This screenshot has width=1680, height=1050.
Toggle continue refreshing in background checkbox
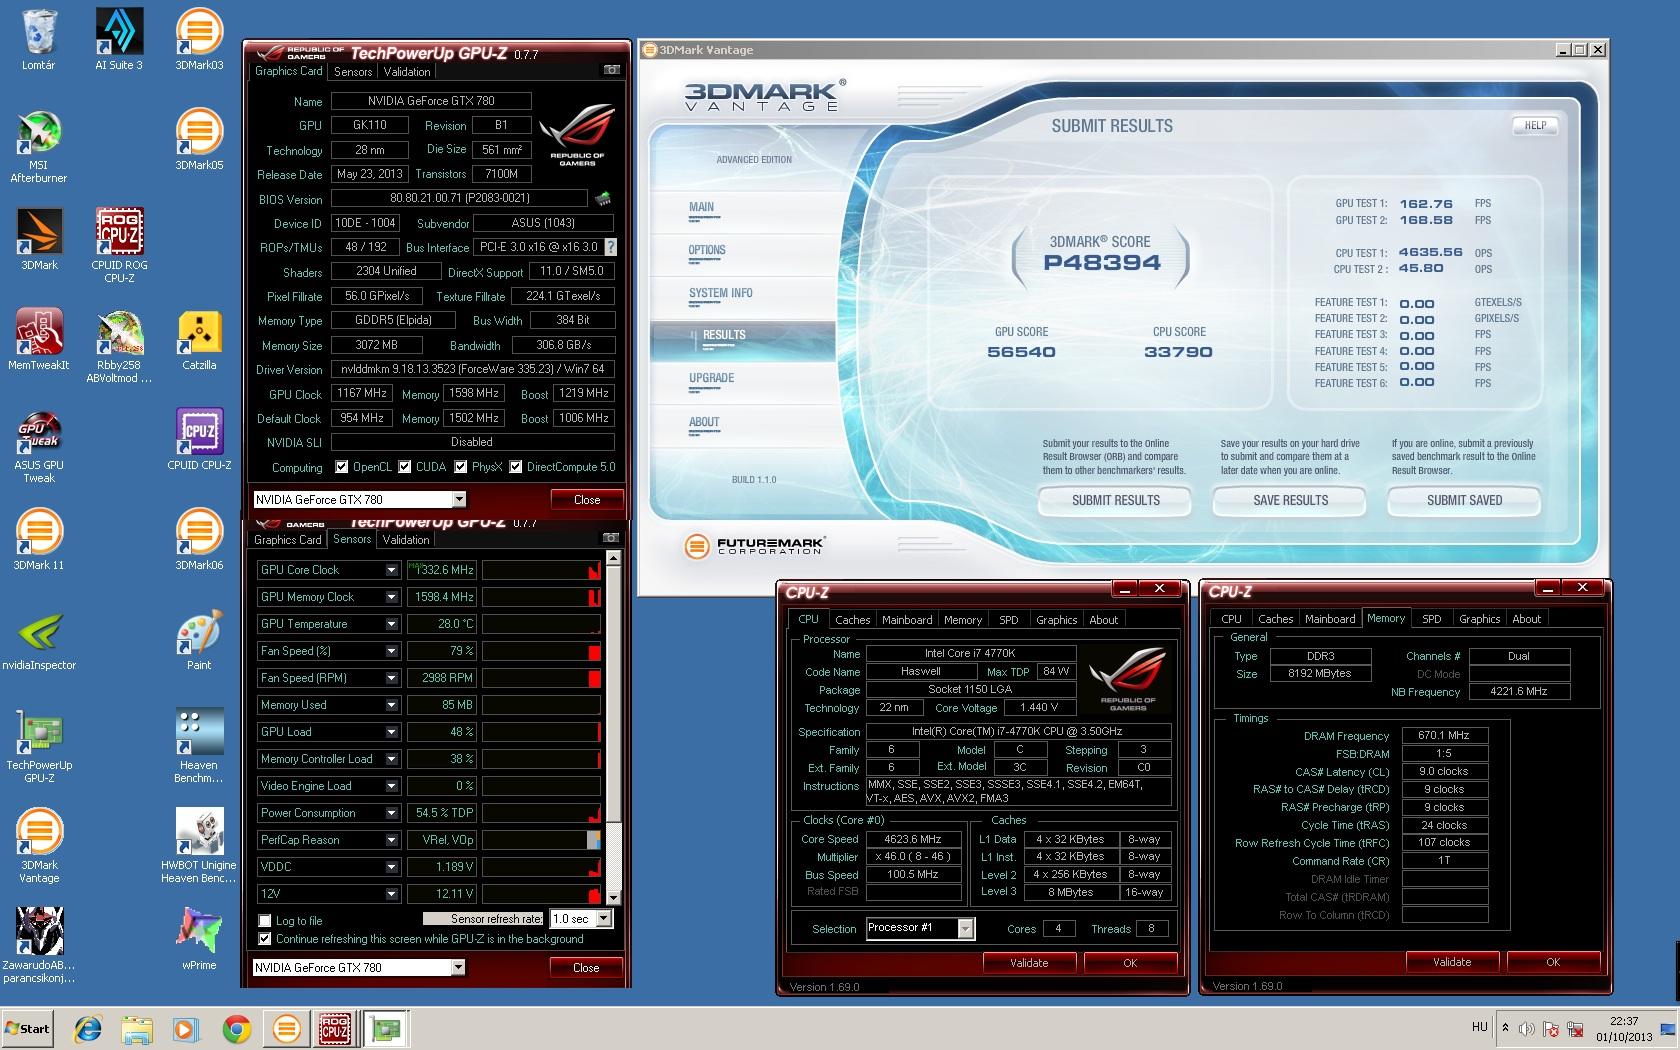click(265, 939)
